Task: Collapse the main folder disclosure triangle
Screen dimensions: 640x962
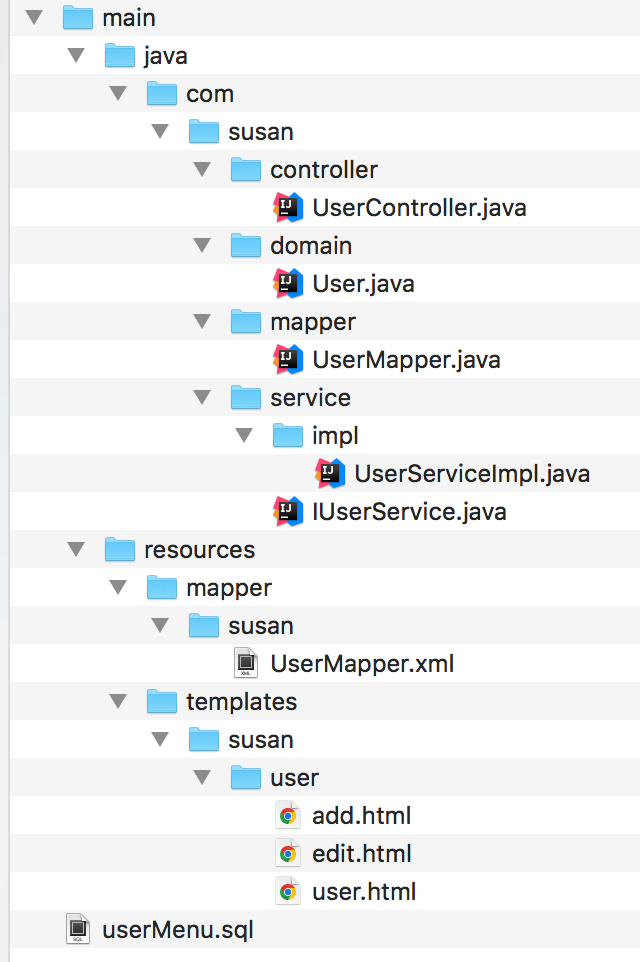Action: [x=34, y=18]
